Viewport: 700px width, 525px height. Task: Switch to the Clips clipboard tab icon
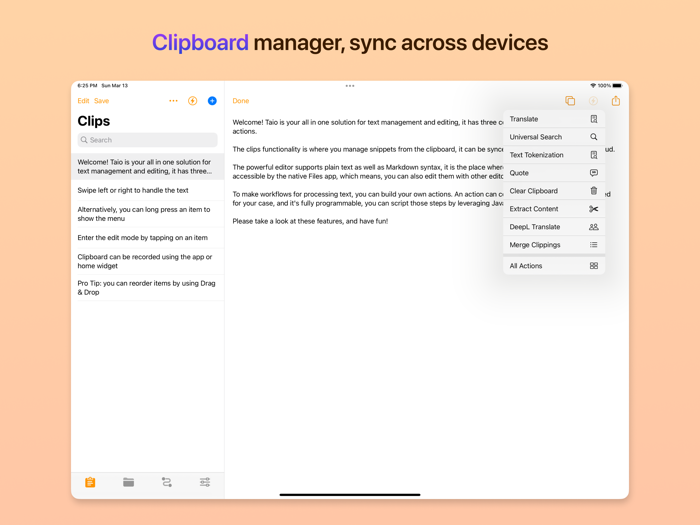[x=90, y=482]
